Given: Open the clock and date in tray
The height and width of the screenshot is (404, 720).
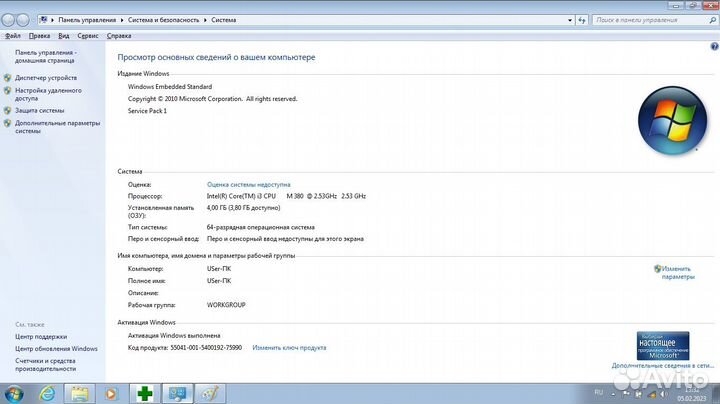Looking at the screenshot, I should pos(692,394).
